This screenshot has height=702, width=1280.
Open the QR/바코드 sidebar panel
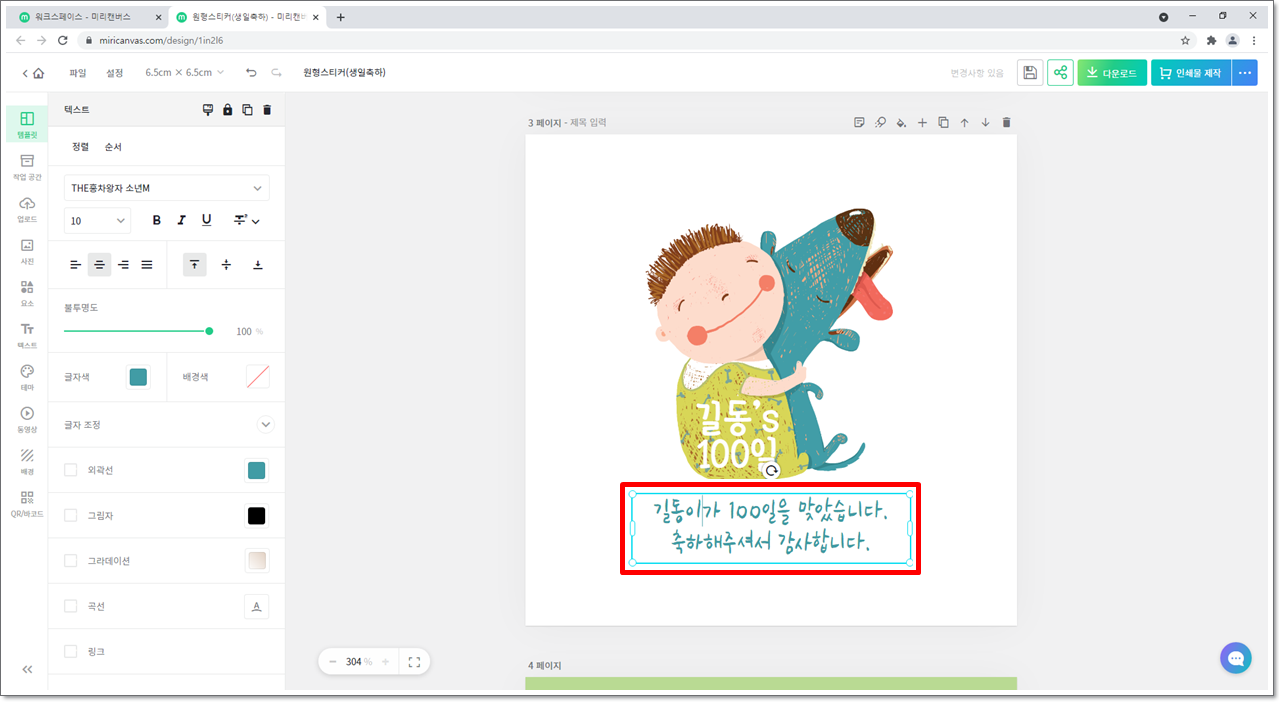(x=27, y=503)
